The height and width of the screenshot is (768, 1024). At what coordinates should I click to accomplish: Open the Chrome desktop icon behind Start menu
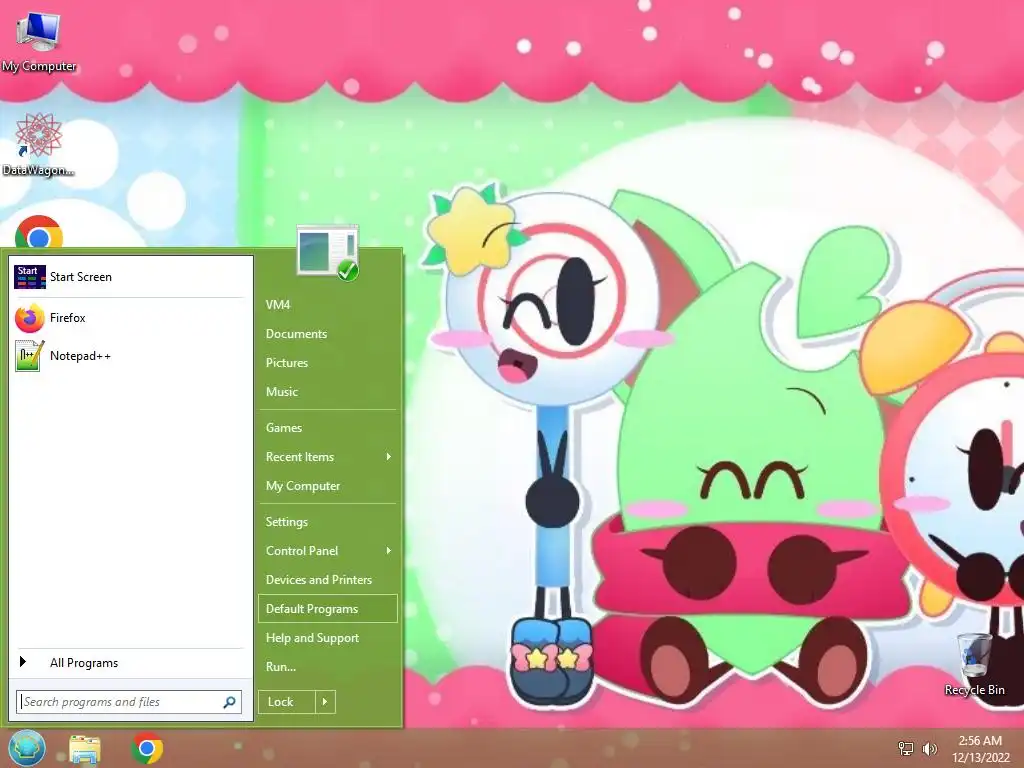click(x=39, y=232)
